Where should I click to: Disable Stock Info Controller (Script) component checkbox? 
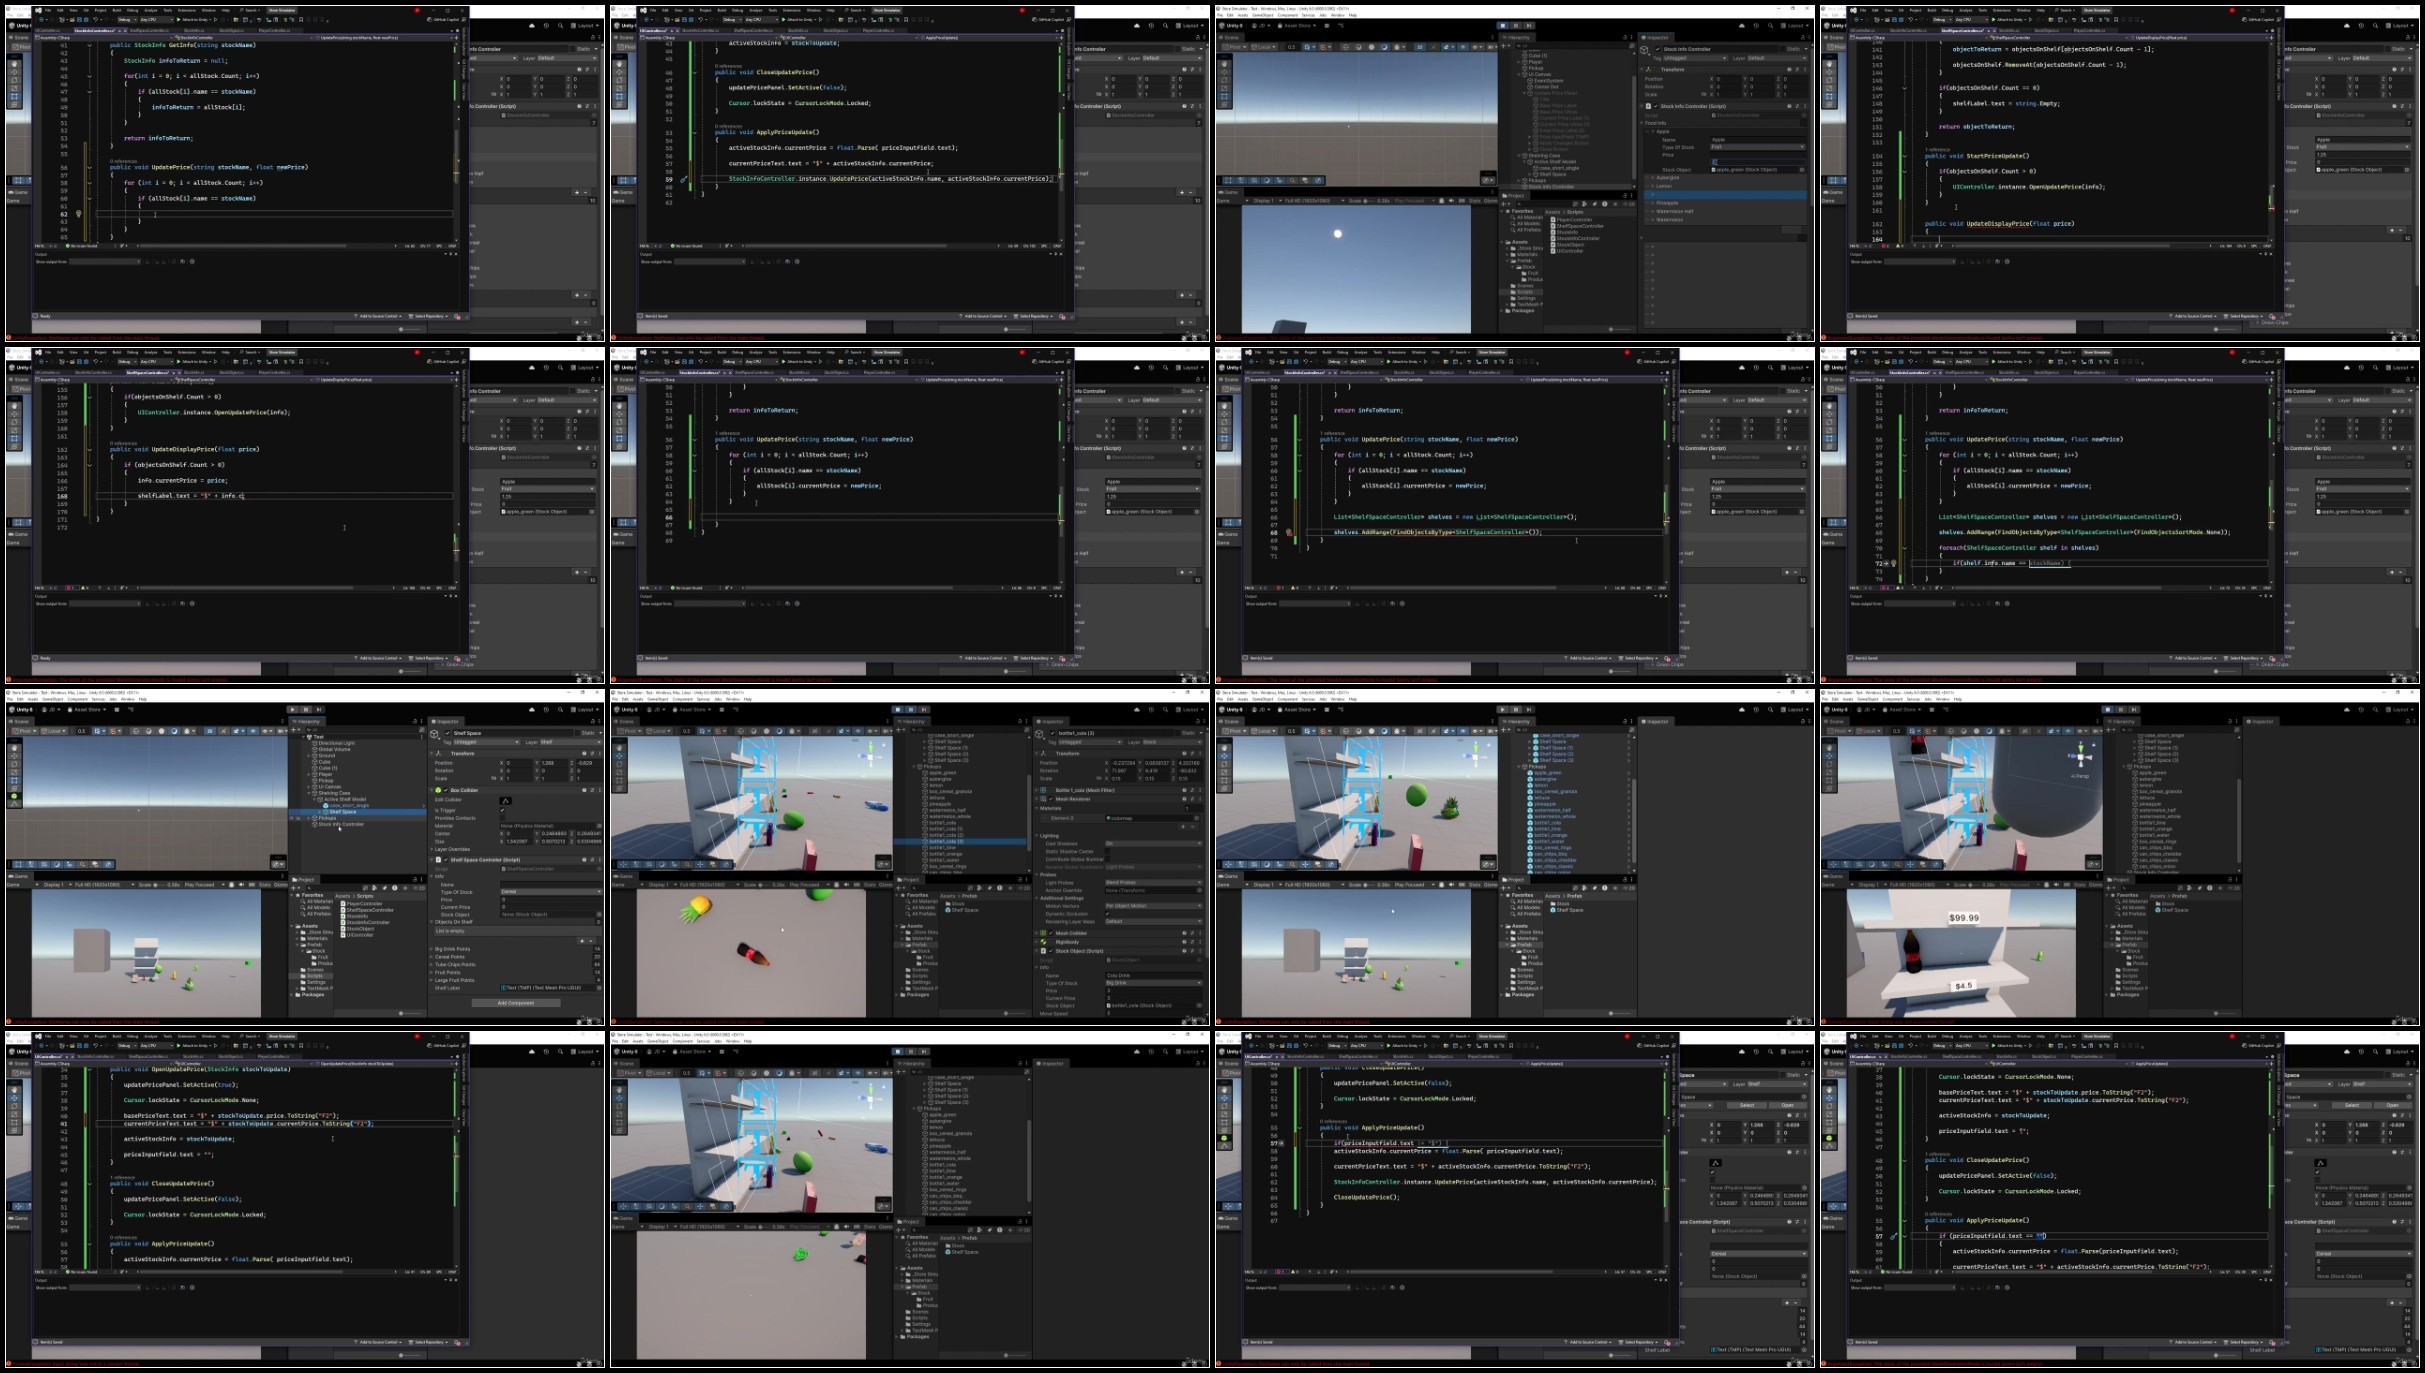(1656, 106)
